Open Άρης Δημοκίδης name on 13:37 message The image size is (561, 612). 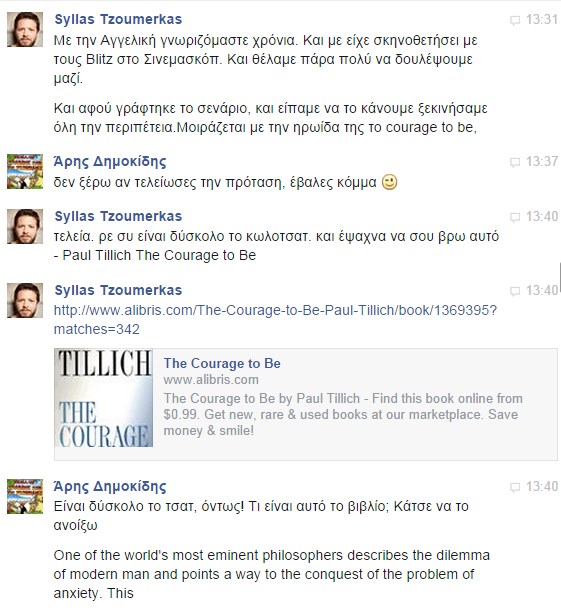(x=110, y=161)
